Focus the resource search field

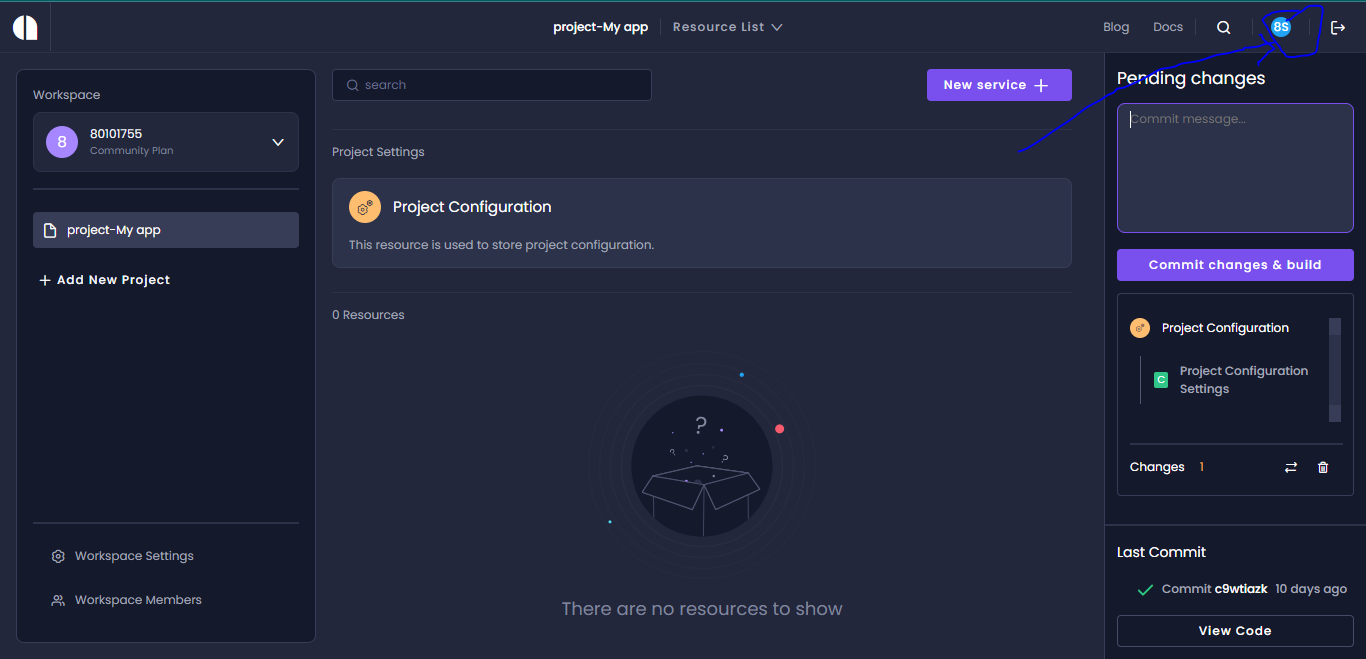pos(492,85)
